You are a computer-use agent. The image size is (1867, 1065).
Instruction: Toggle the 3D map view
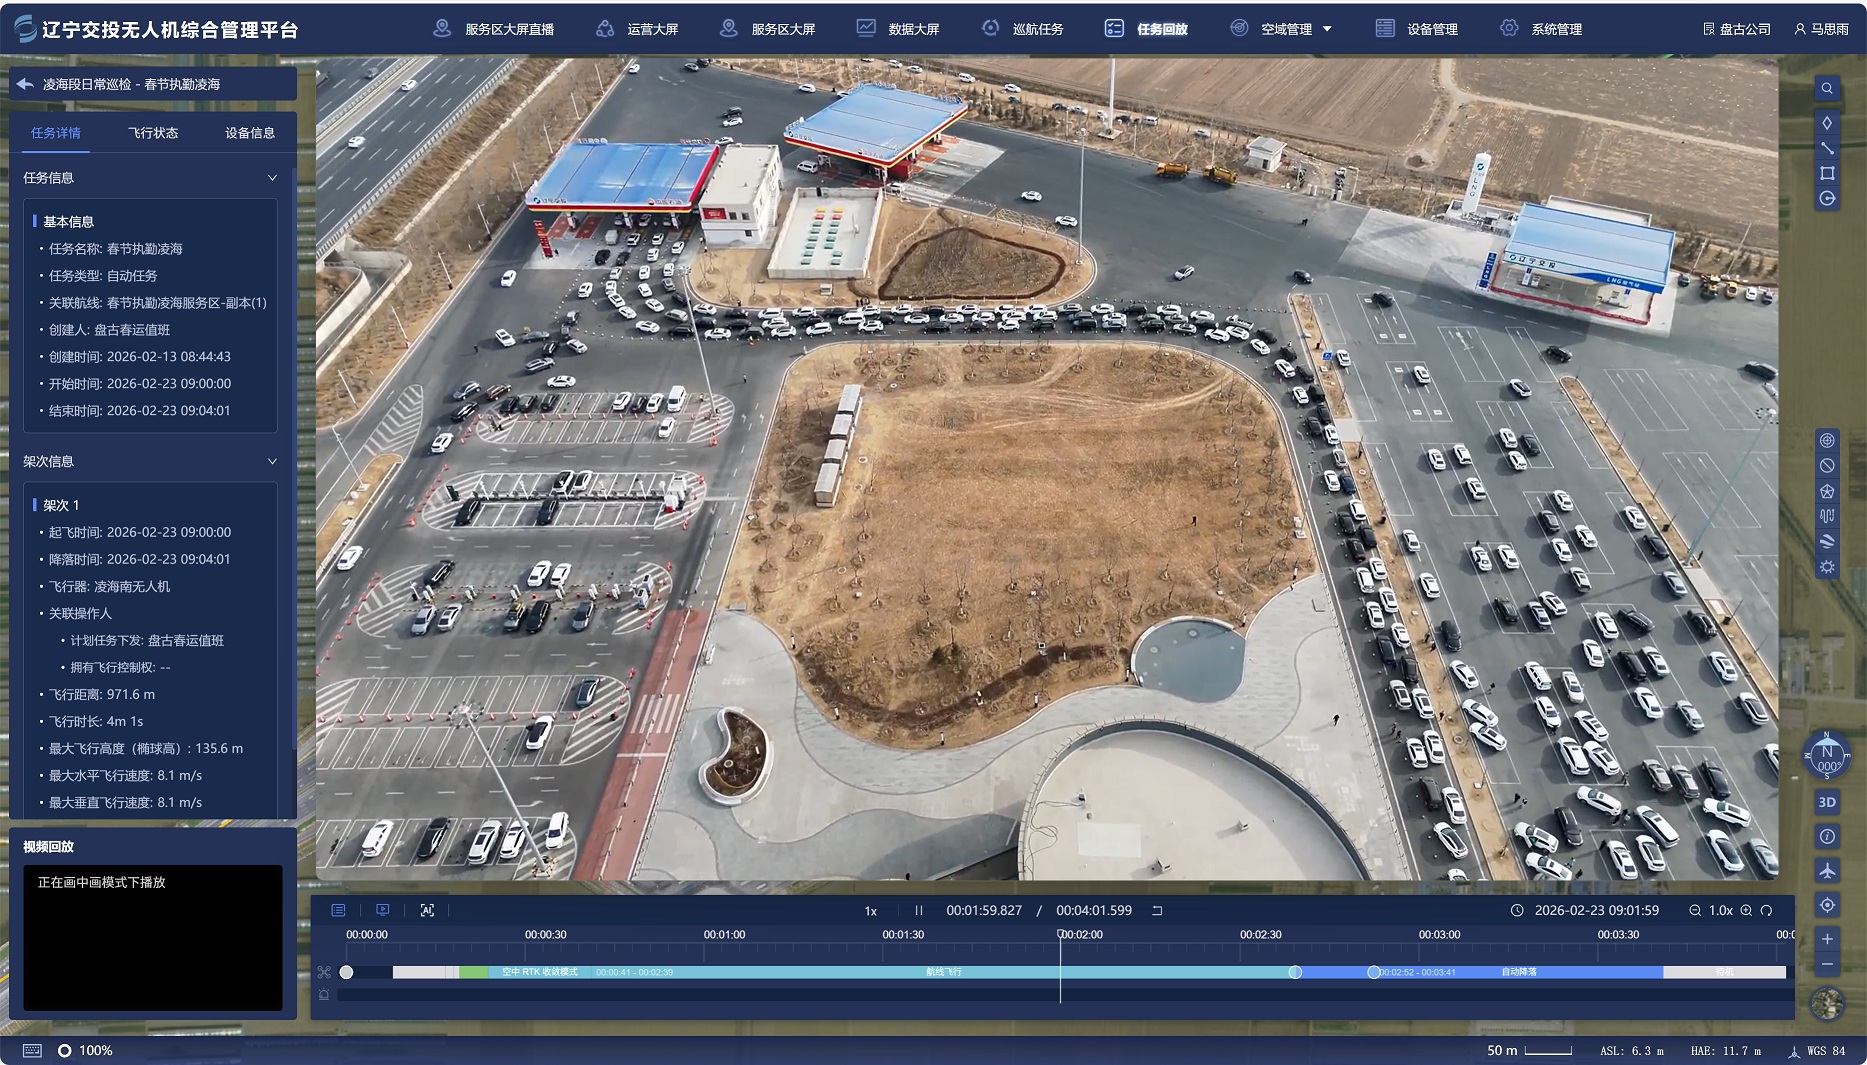coord(1826,802)
